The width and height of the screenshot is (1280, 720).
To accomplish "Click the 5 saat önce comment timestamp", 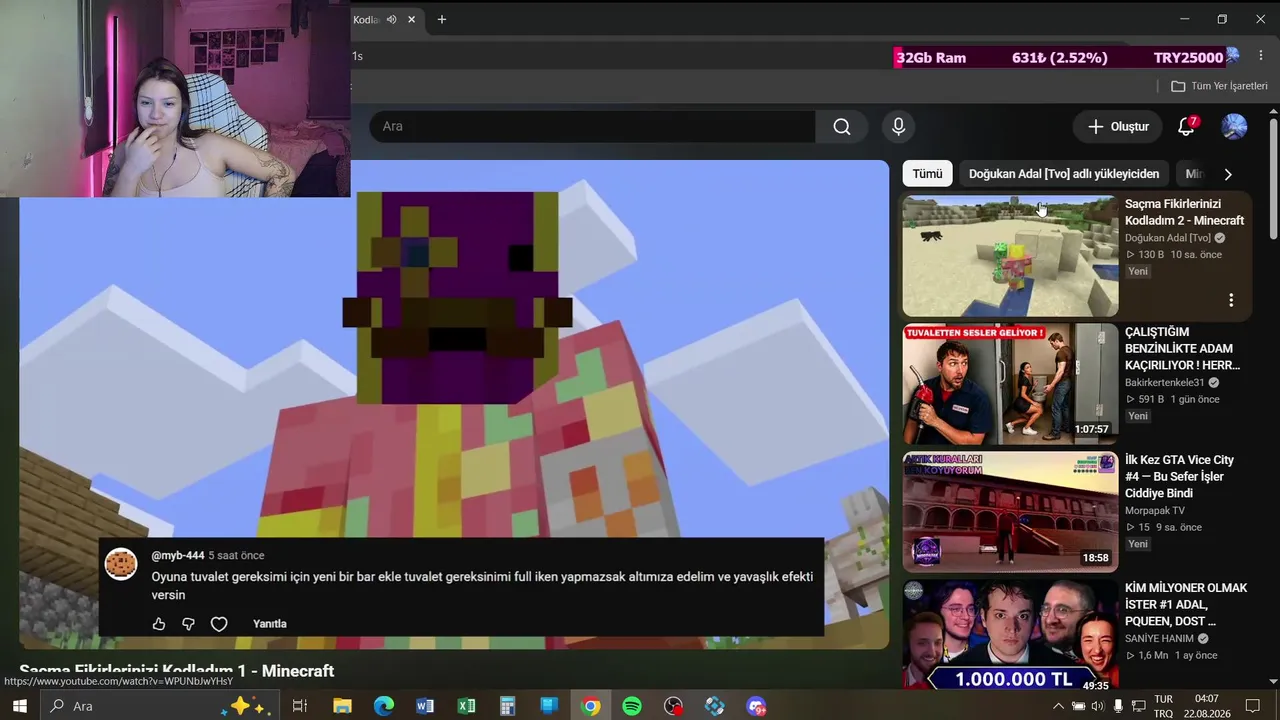I will coord(237,556).
